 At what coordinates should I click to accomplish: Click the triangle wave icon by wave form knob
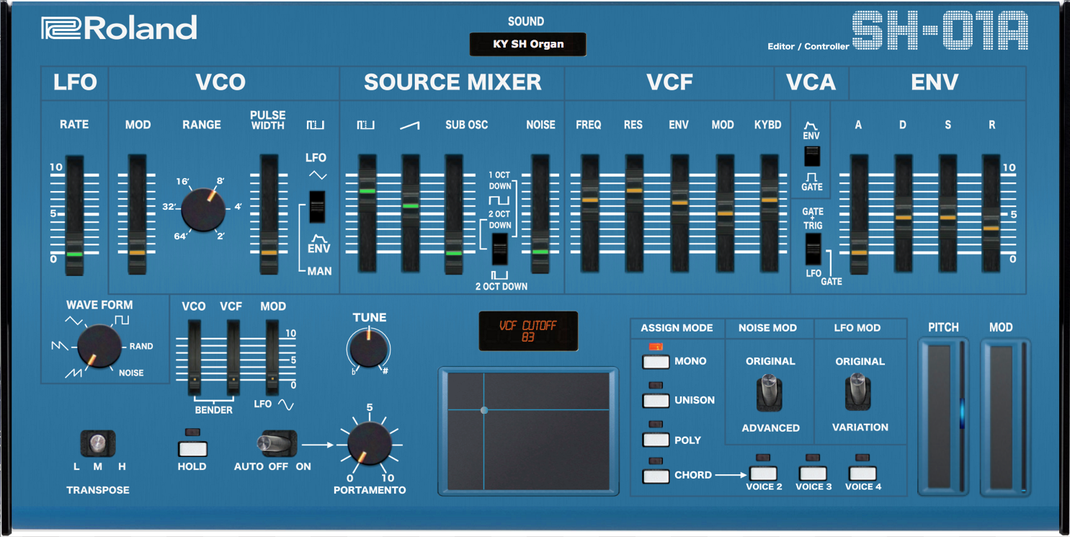(74, 321)
